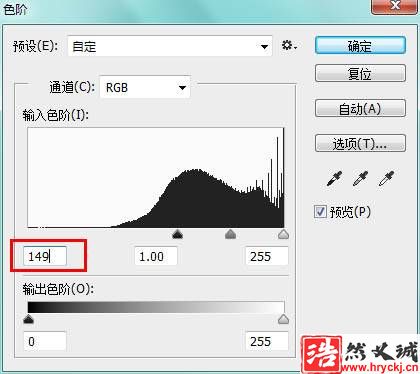Open 选项(T)... options
420x374 pixels.
(360, 143)
